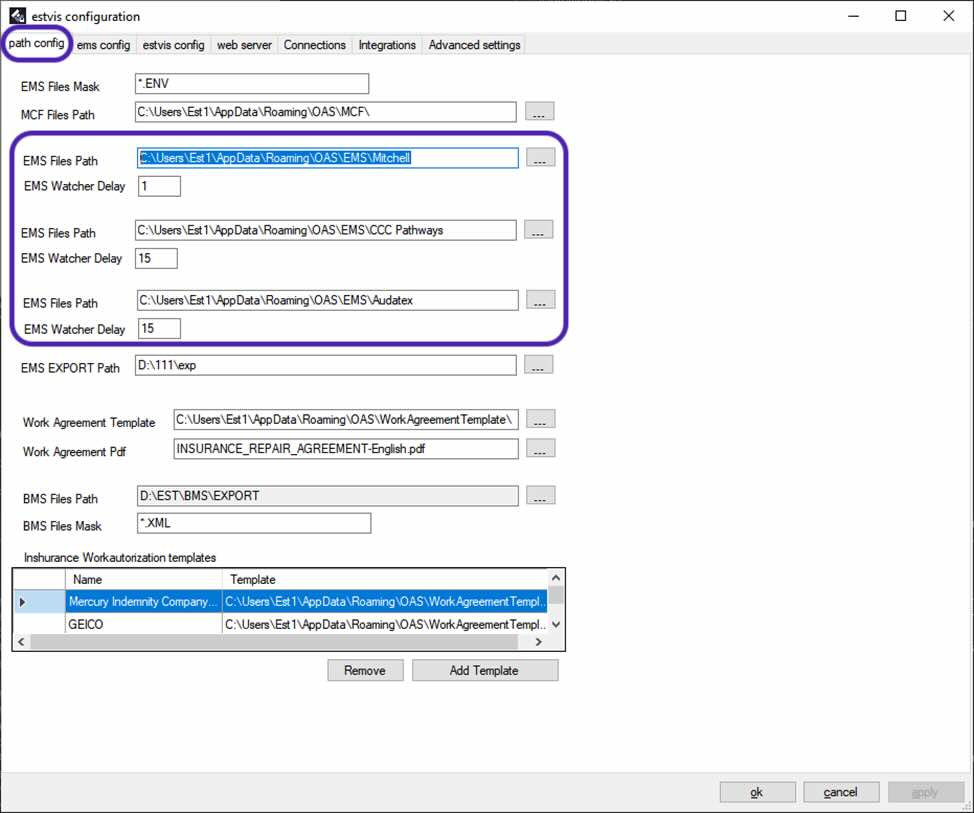Remove the selected template
974x813 pixels.
pos(365,671)
